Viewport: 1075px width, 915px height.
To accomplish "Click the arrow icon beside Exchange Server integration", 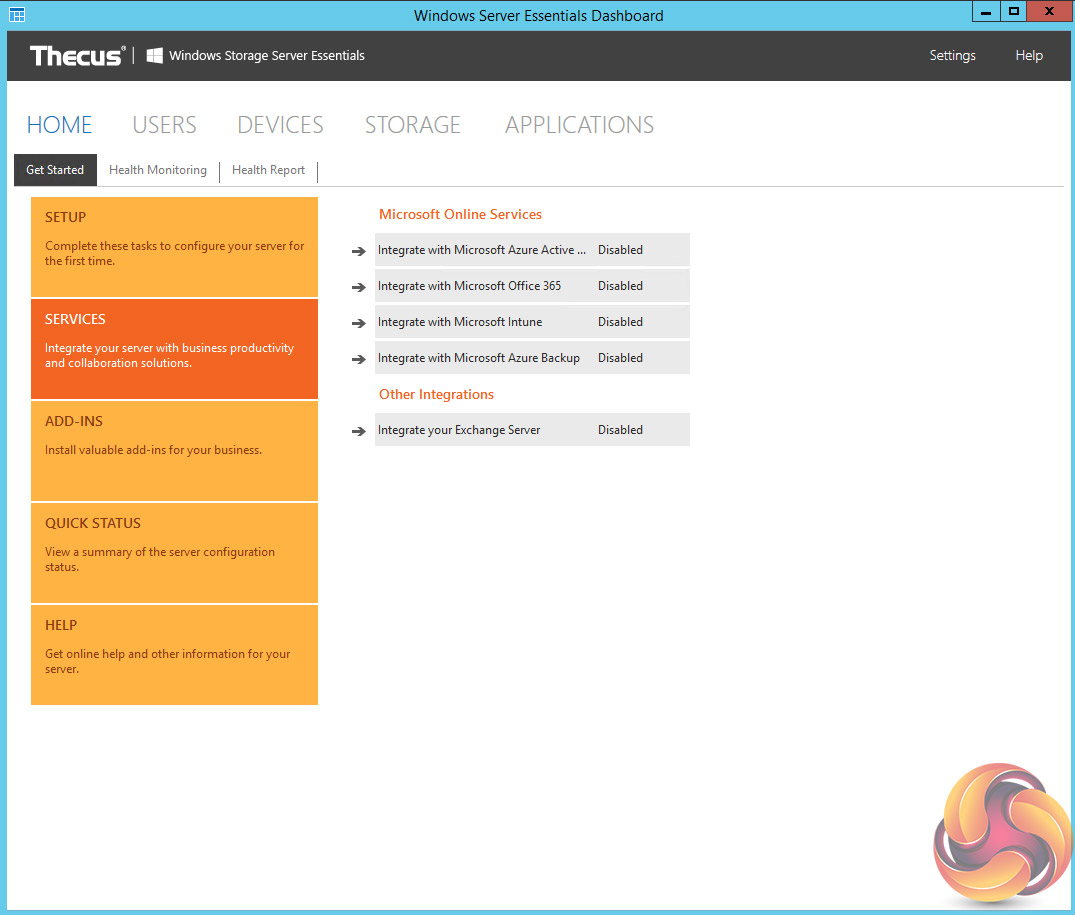I will [x=359, y=431].
